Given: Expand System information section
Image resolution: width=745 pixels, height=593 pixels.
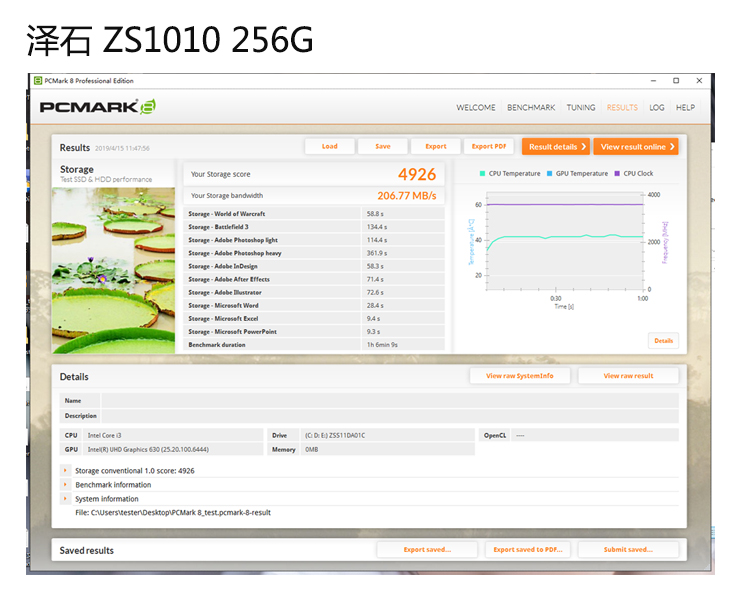Looking at the screenshot, I should coord(65,499).
